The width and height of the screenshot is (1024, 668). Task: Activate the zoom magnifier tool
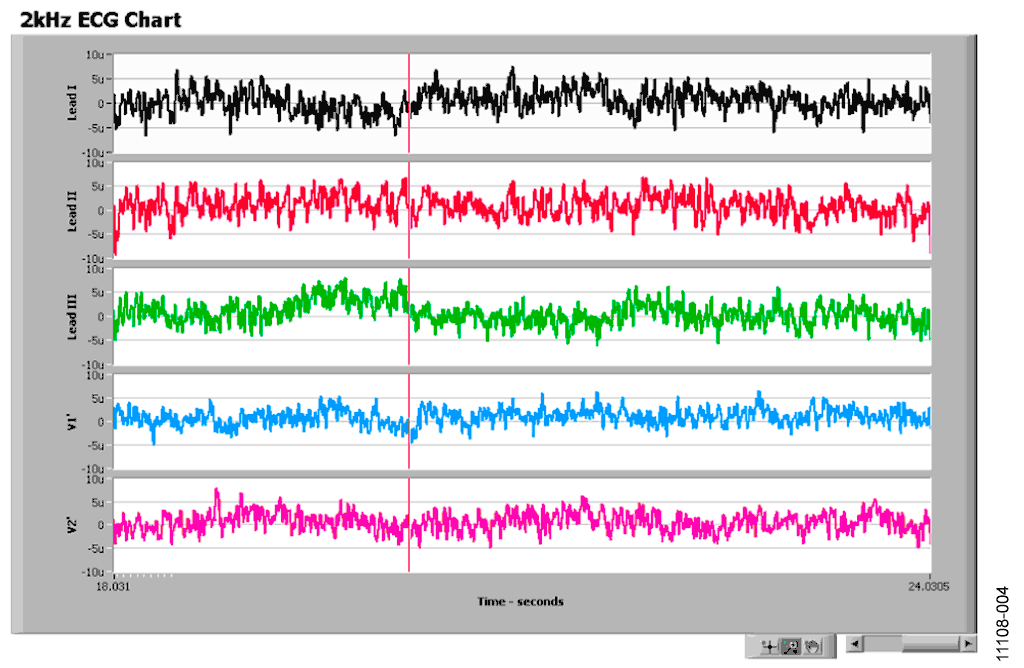pos(790,646)
